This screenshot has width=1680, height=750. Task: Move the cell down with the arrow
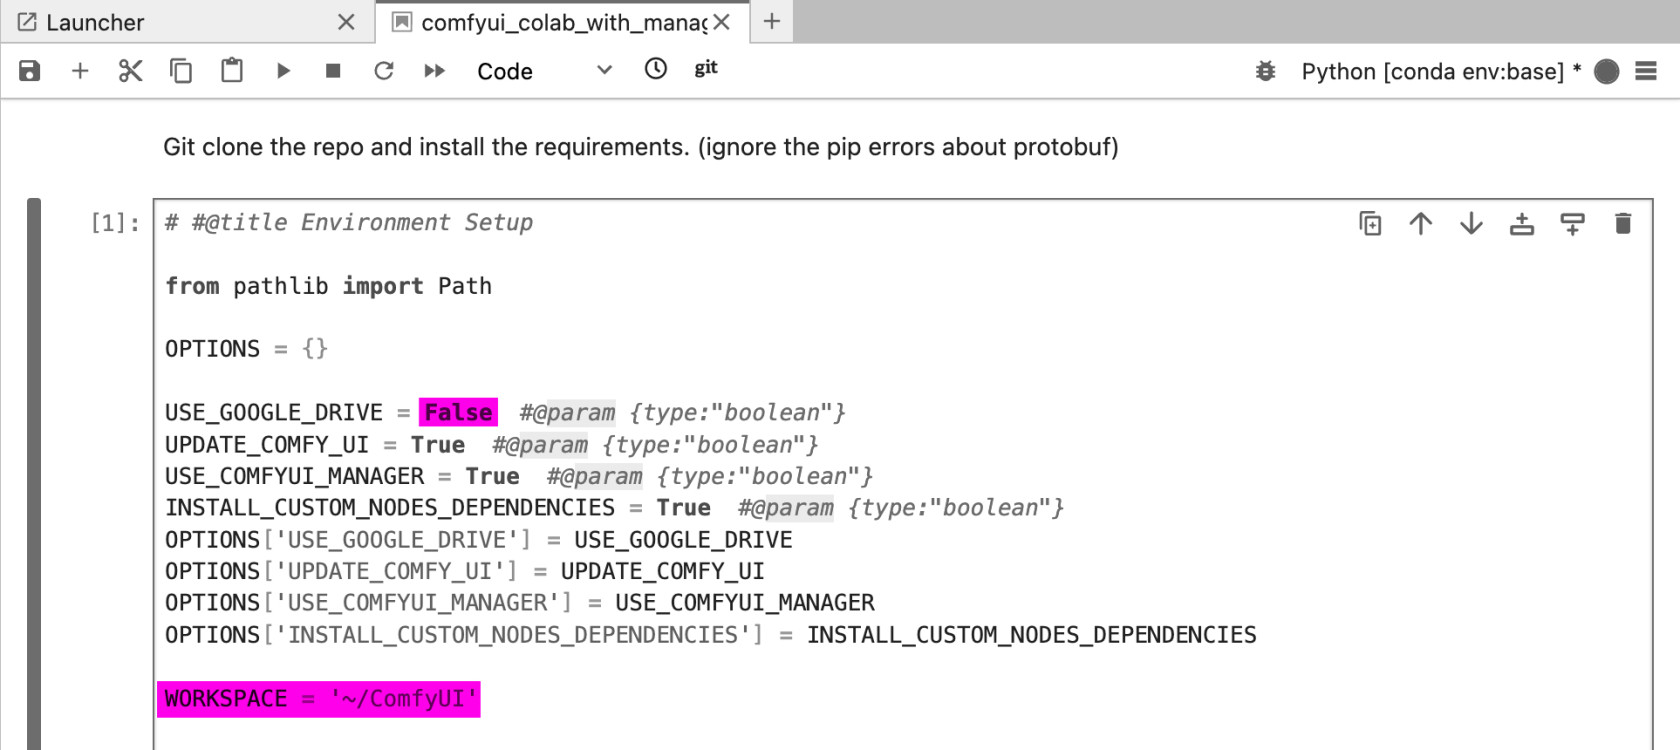point(1471,224)
